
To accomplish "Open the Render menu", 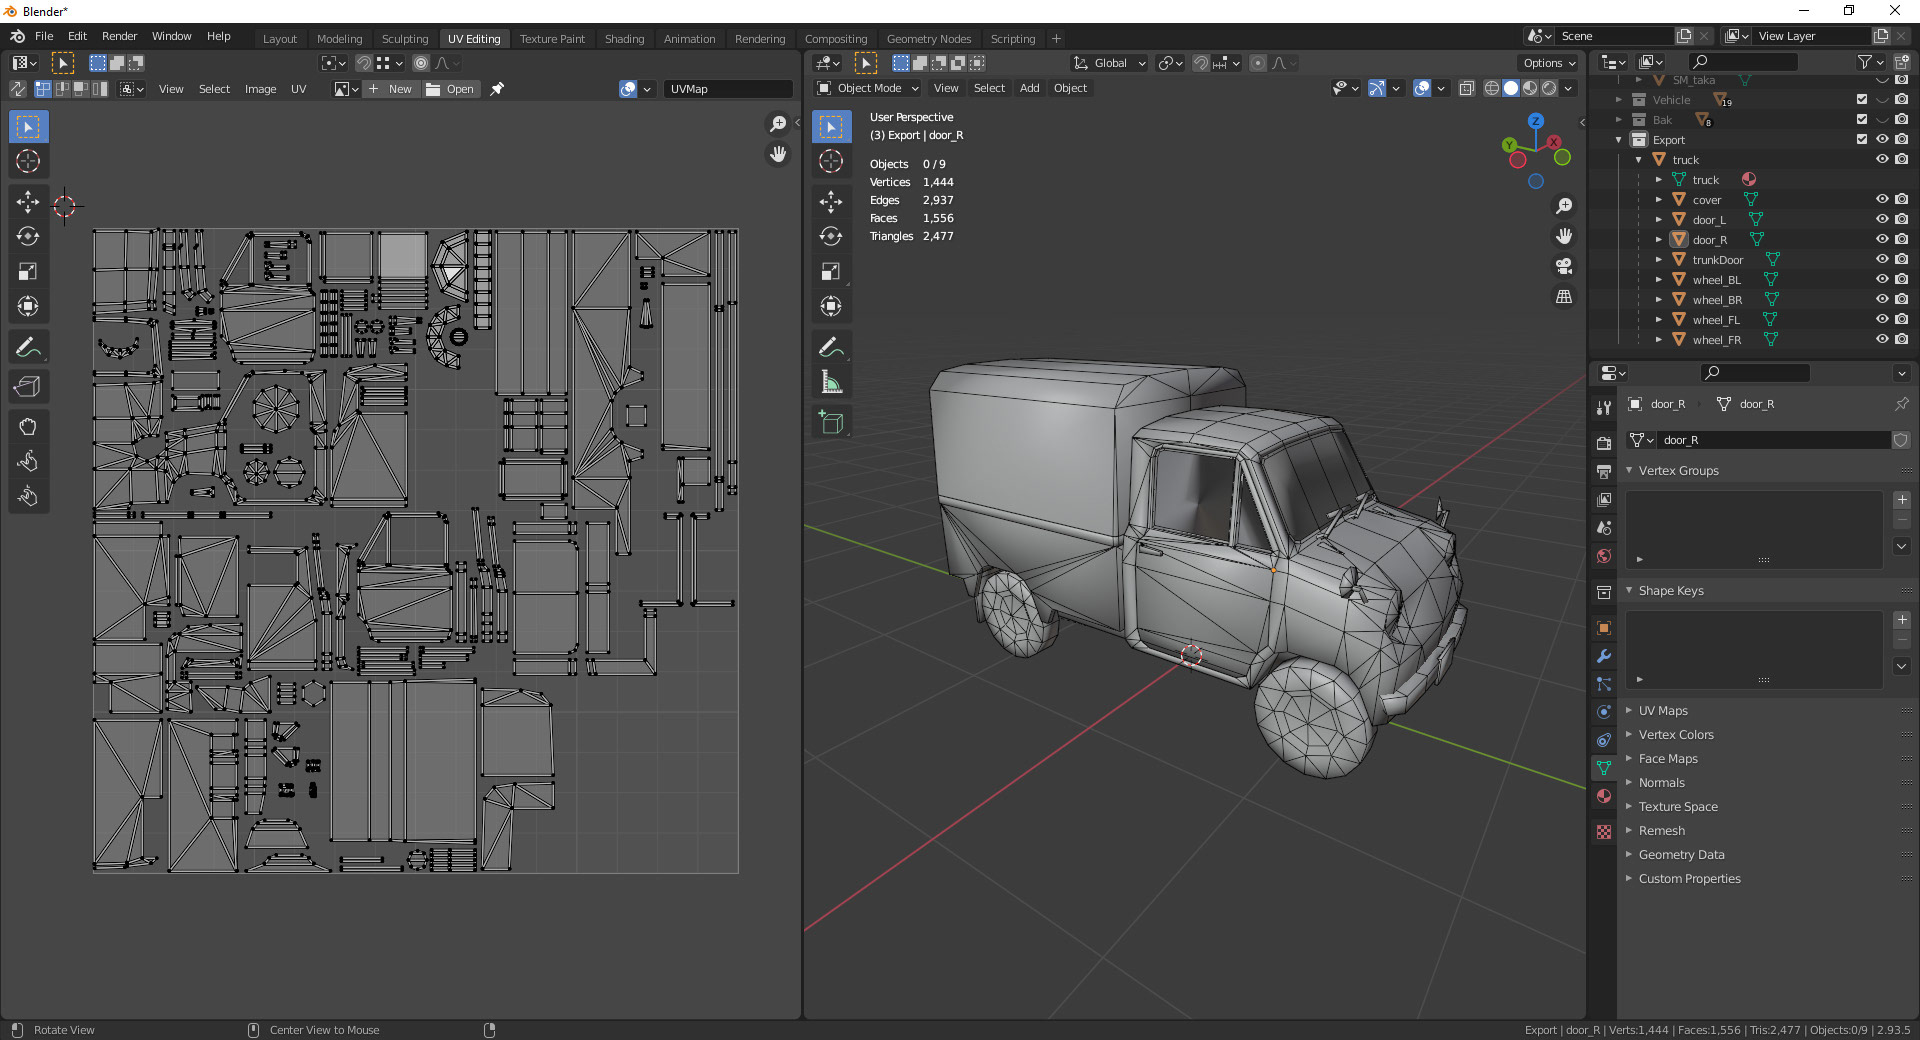I will 119,36.
